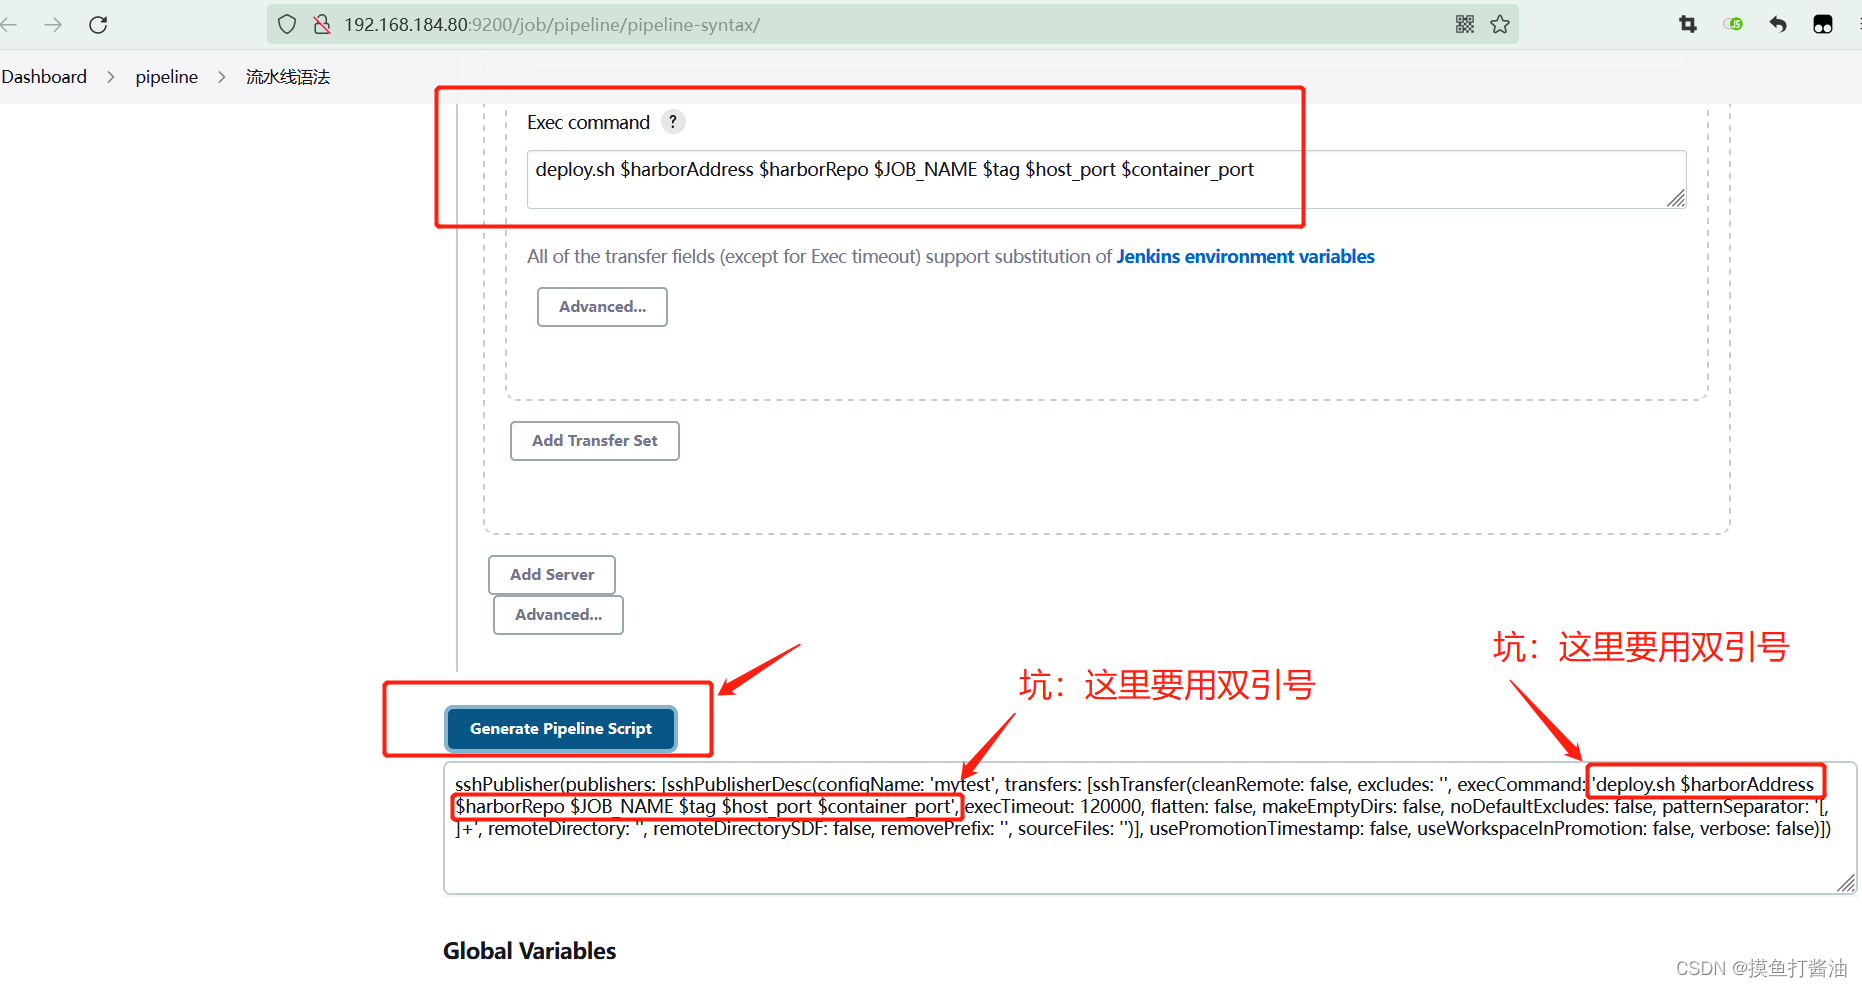Click the undo arrow toolbar icon

(1778, 25)
